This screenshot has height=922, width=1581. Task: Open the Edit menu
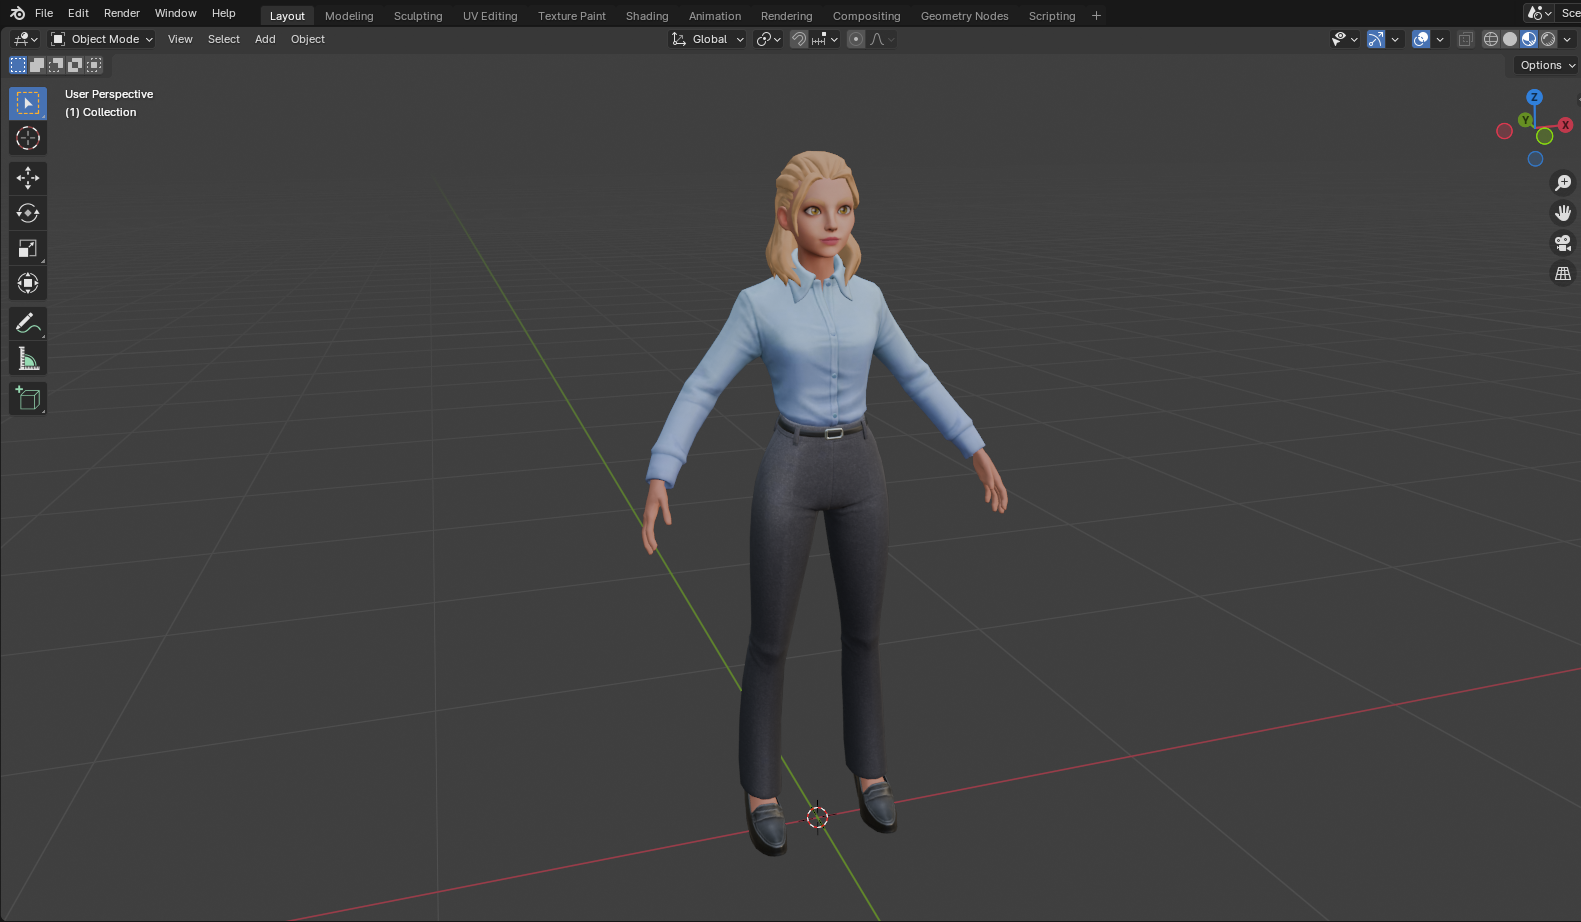point(78,13)
